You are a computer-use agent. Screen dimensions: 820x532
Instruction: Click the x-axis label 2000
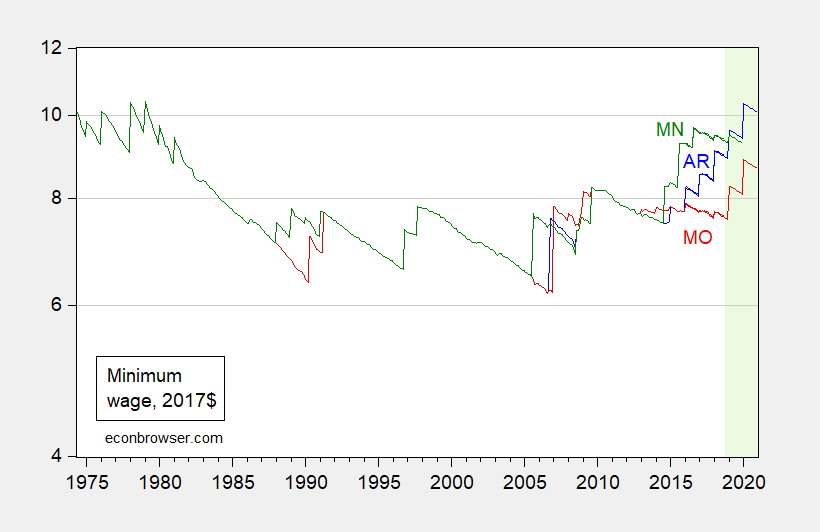452,482
